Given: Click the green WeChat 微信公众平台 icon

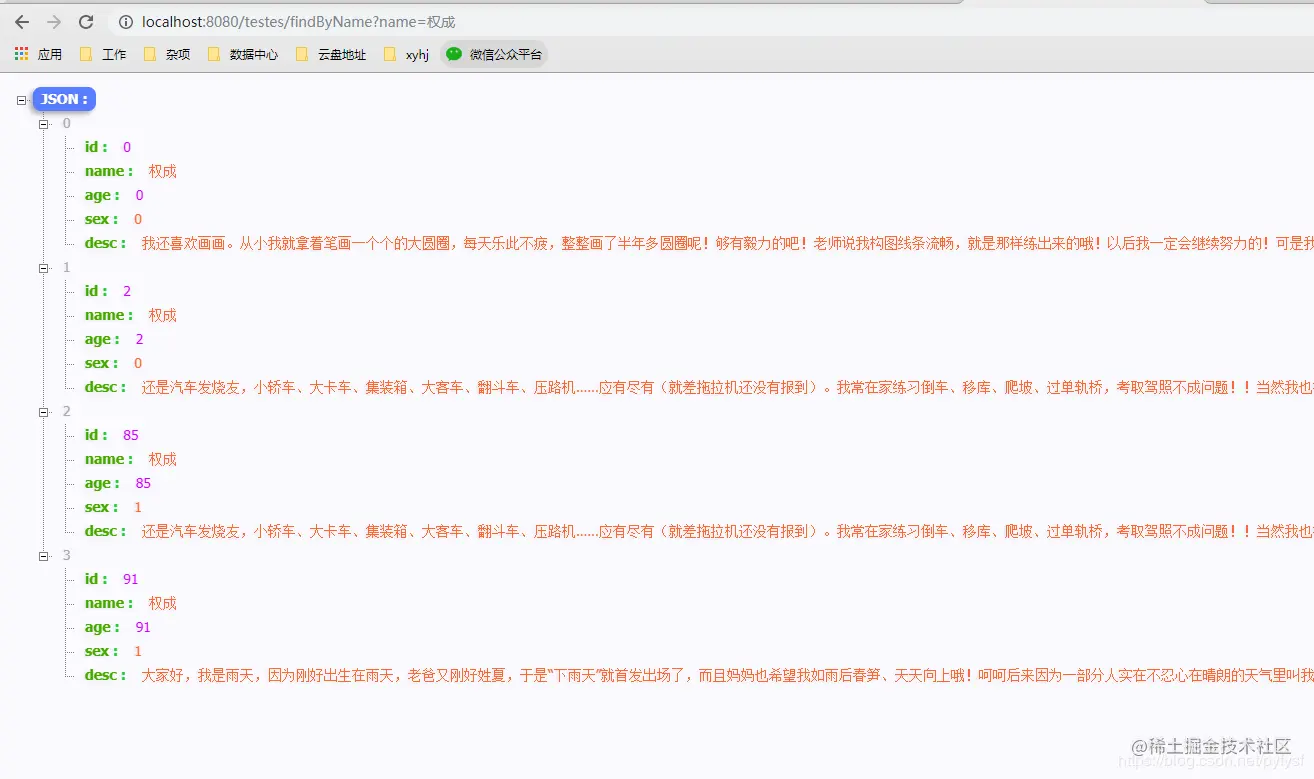Looking at the screenshot, I should point(453,54).
